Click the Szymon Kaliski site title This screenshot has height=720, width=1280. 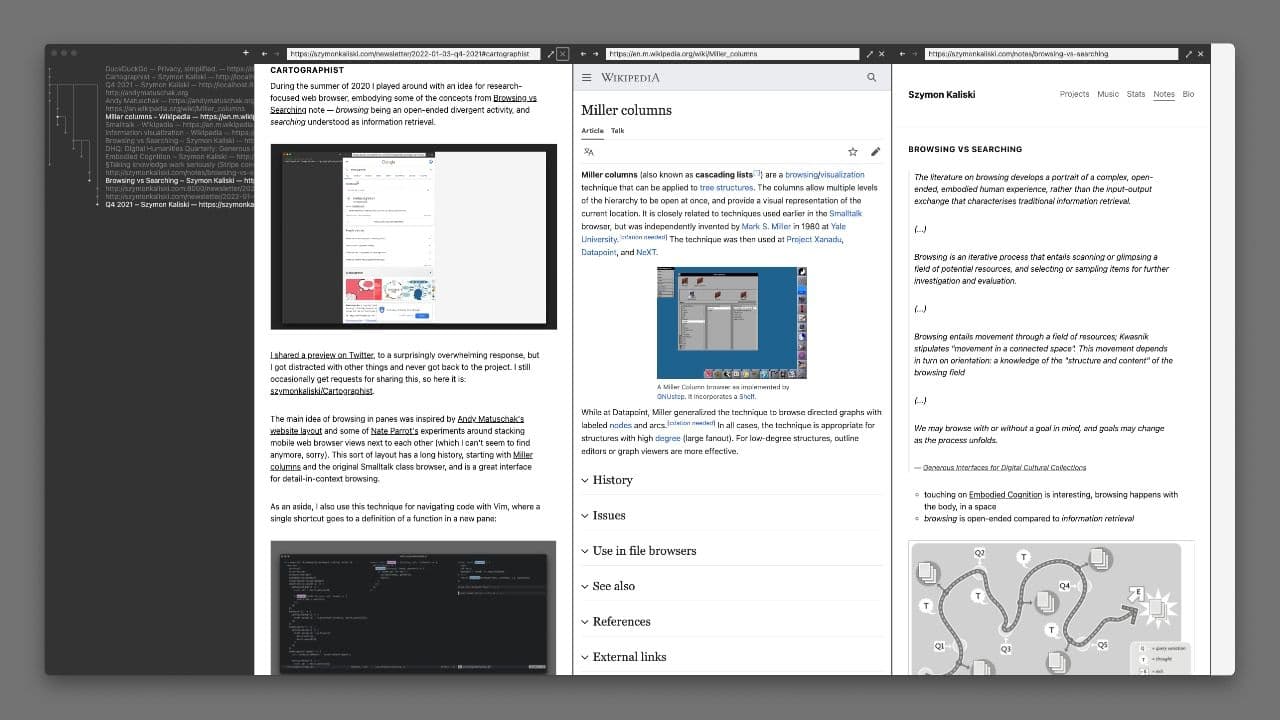(941, 95)
